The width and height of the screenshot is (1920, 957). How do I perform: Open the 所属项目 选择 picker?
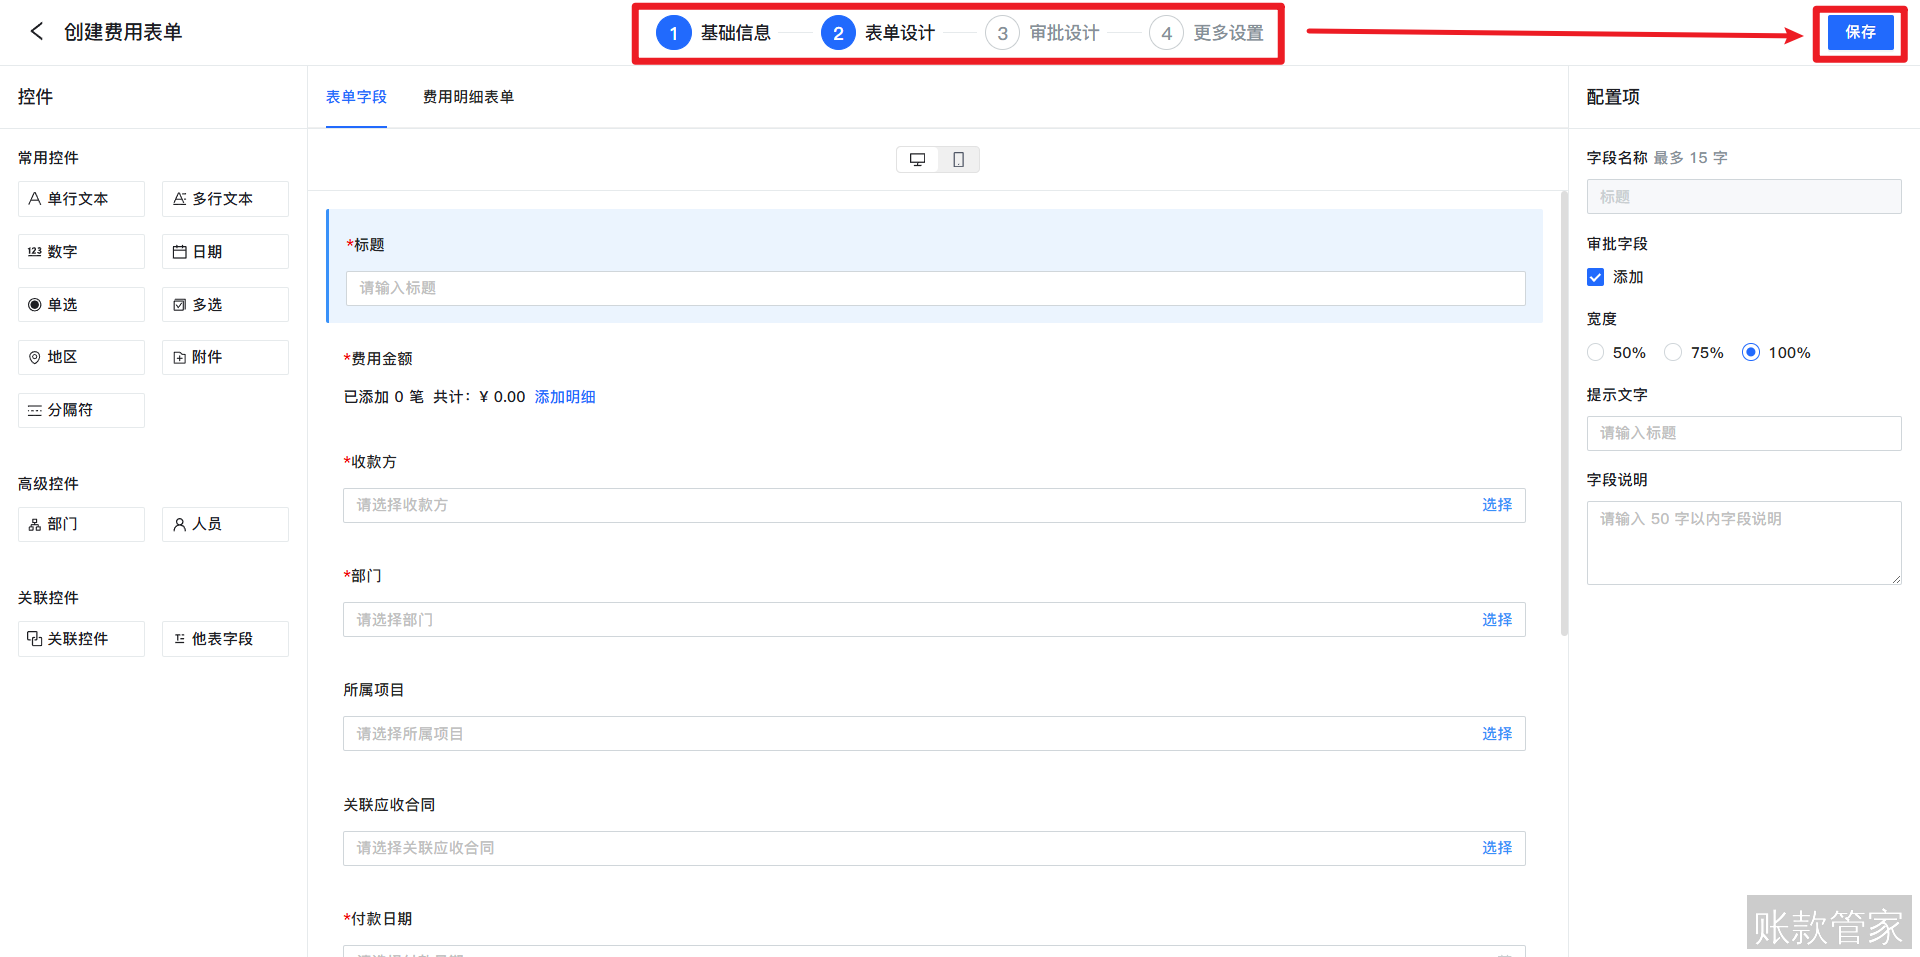(1496, 734)
